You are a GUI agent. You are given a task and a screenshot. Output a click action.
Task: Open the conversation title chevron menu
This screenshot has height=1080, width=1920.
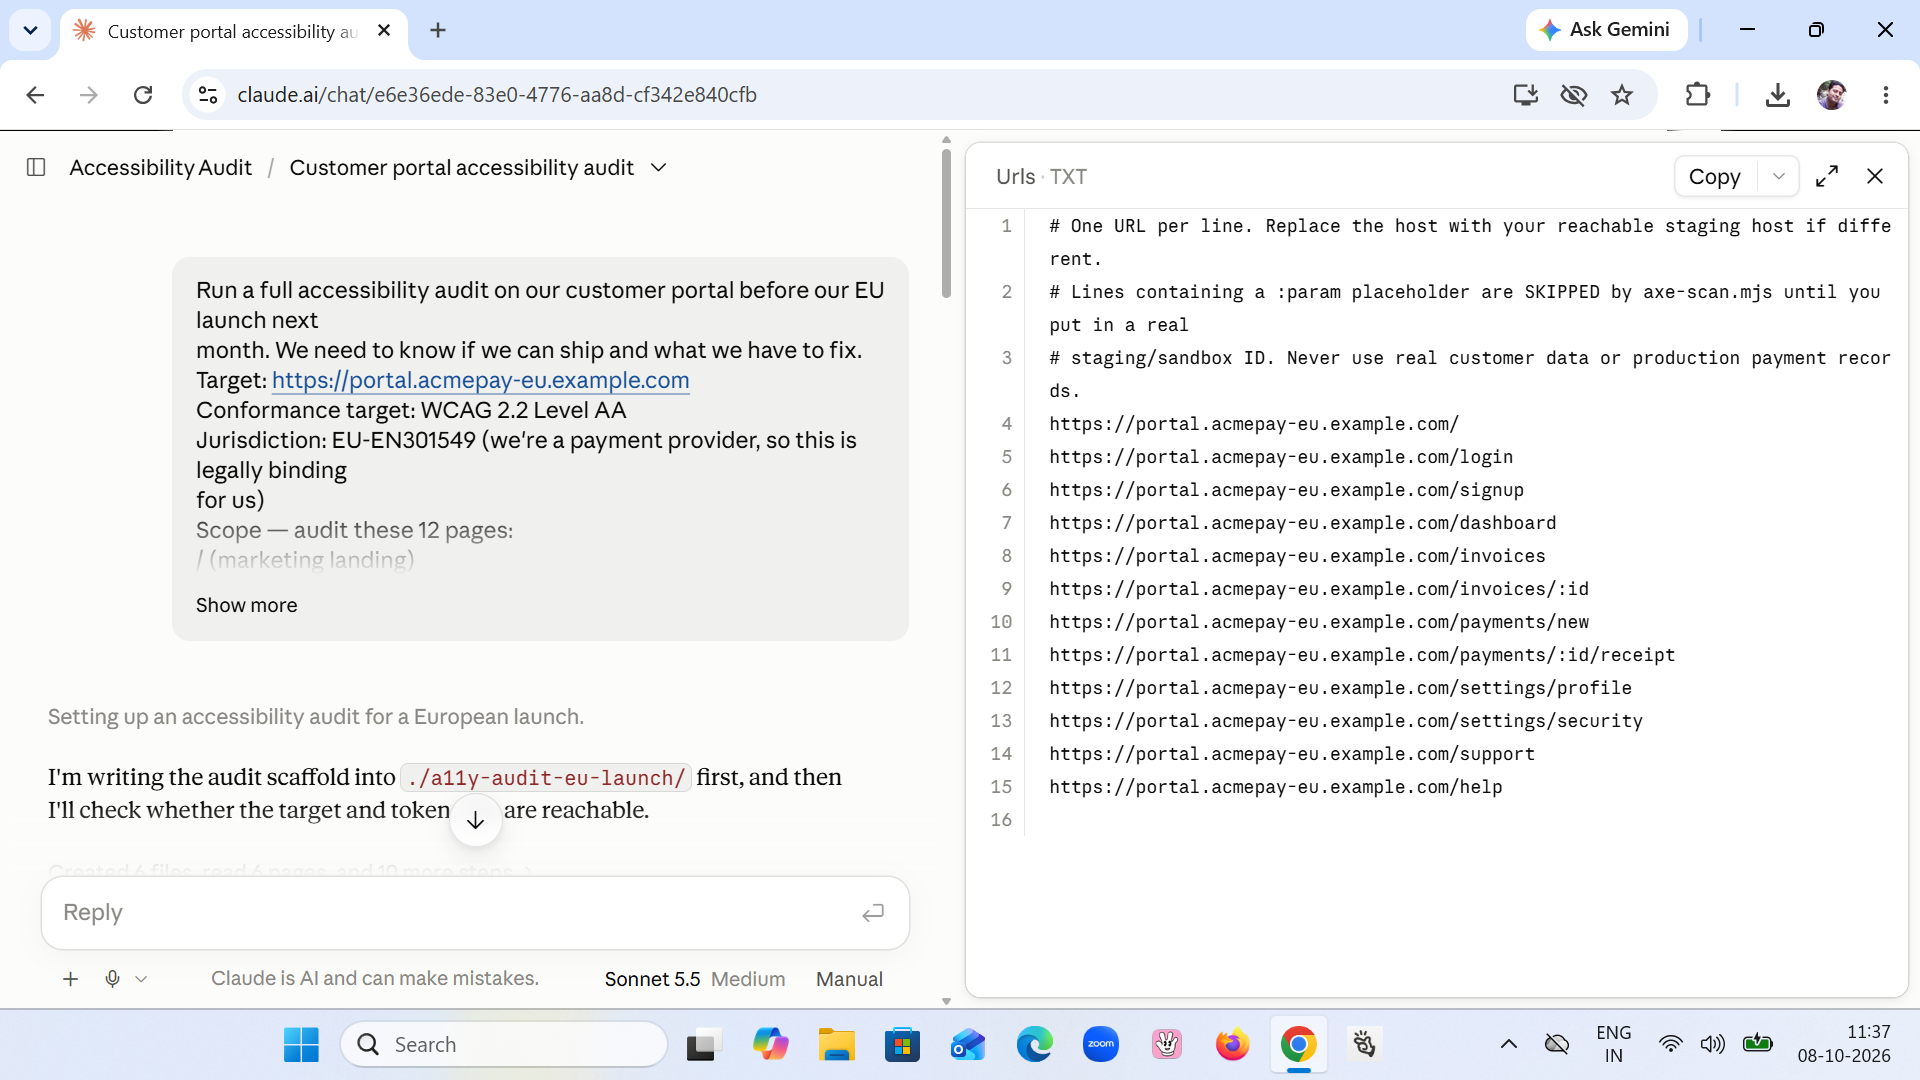point(659,167)
